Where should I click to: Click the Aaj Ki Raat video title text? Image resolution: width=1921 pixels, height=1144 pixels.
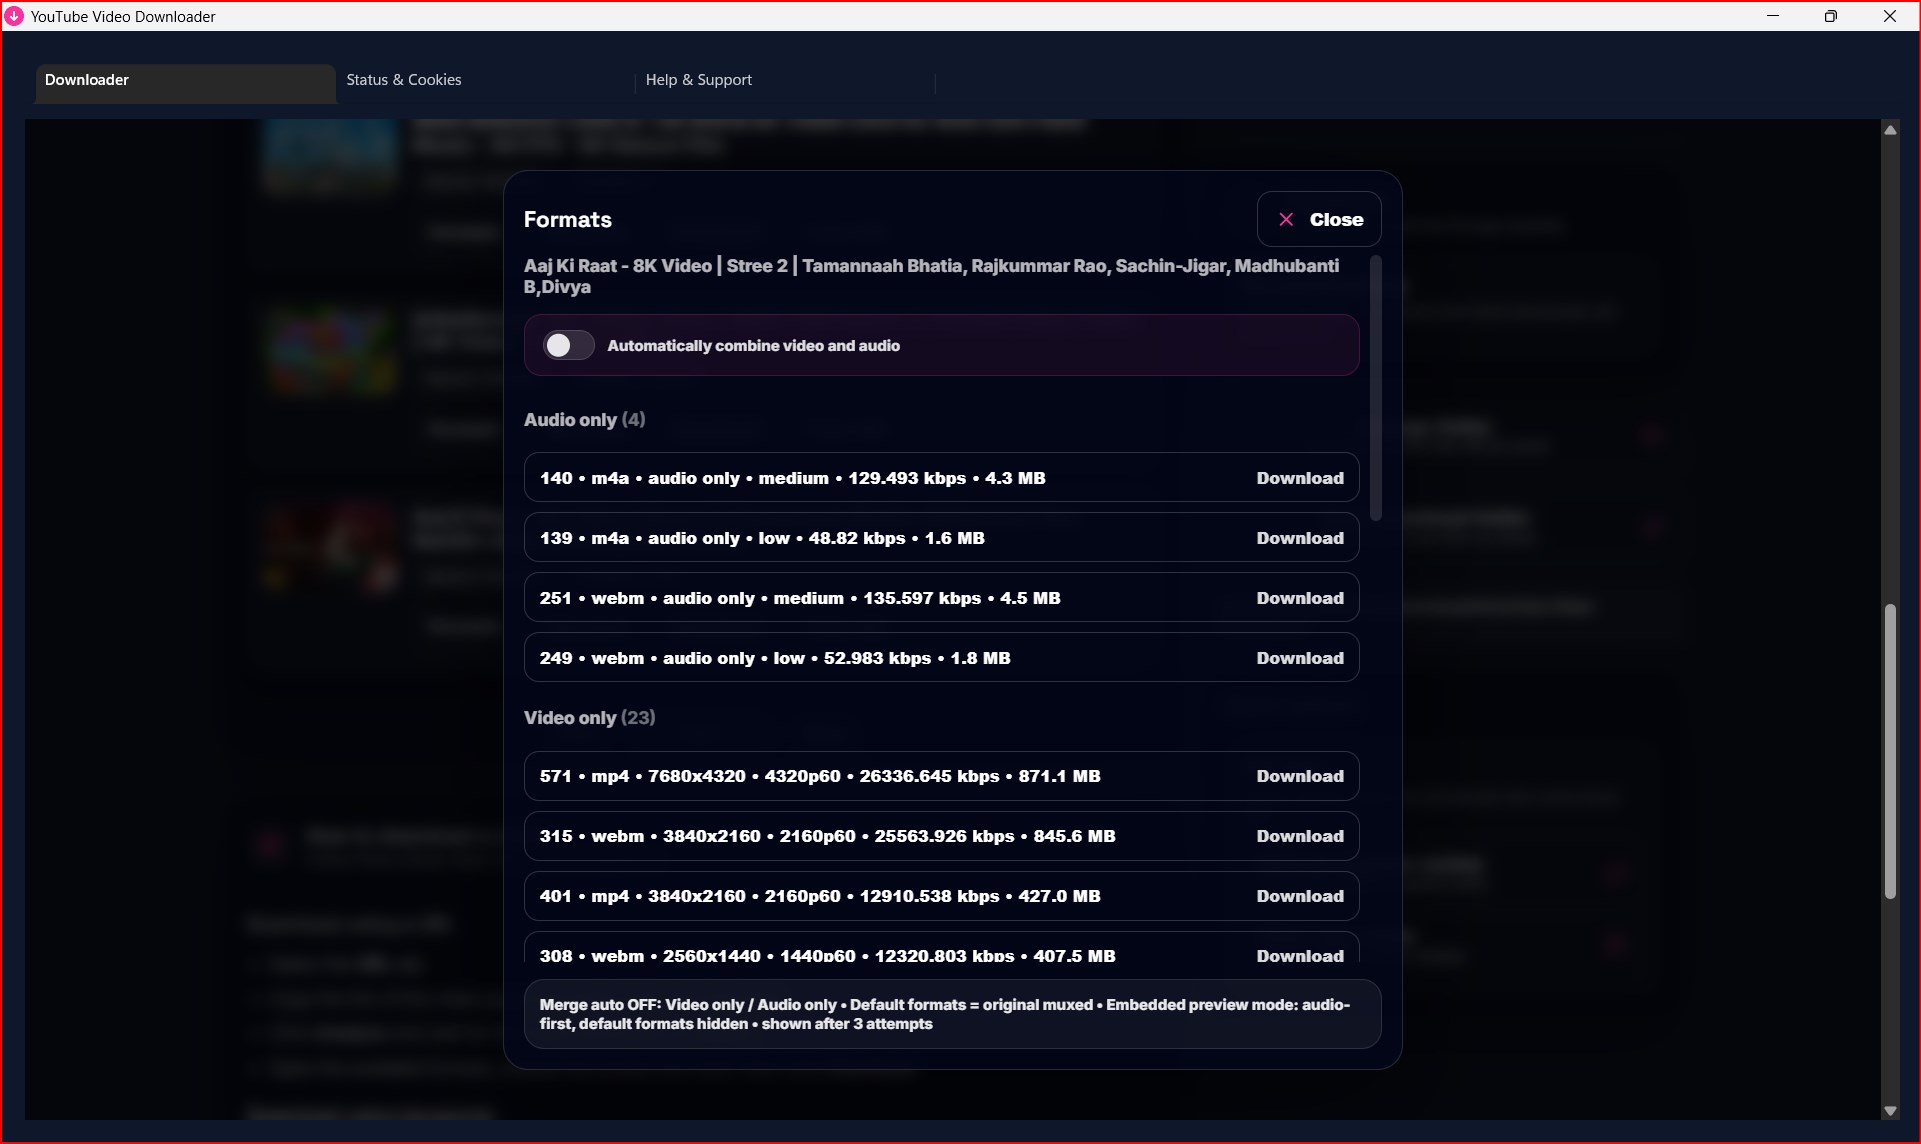[931, 276]
